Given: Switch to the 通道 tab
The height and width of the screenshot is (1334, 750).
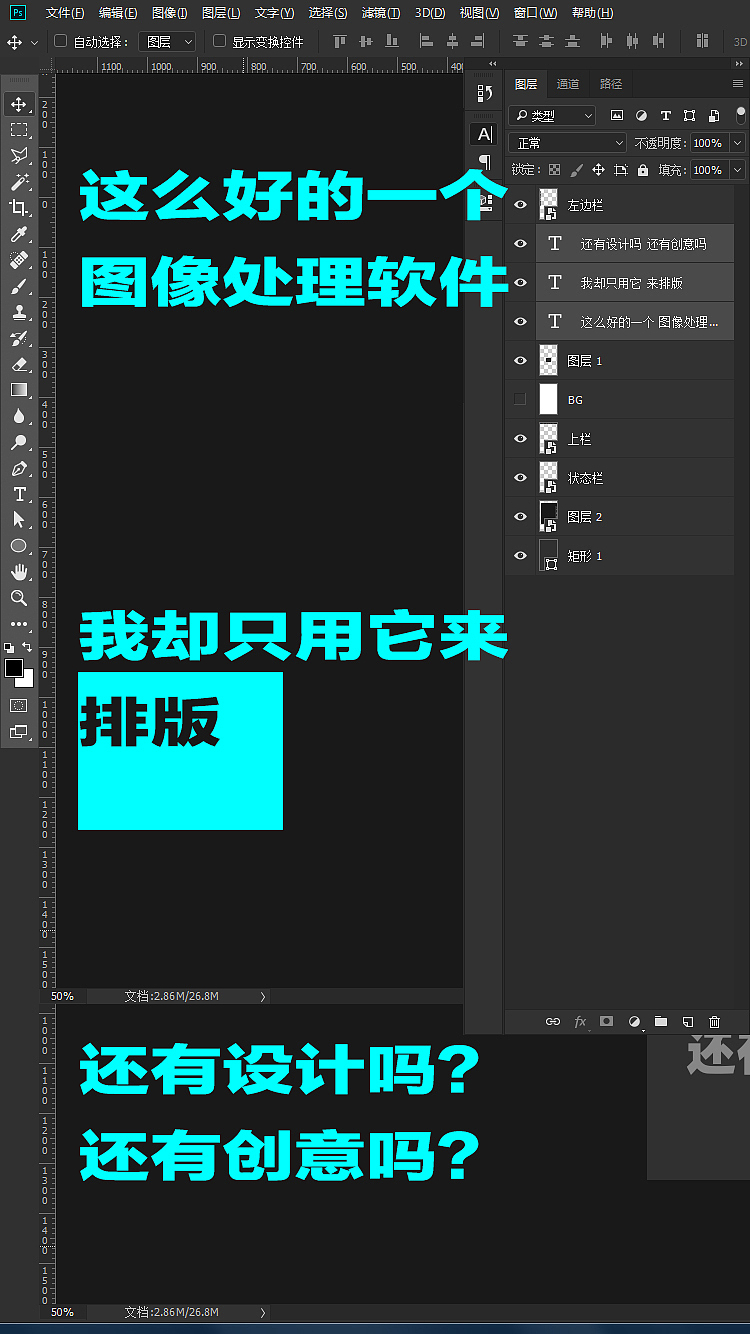Looking at the screenshot, I should point(568,84).
